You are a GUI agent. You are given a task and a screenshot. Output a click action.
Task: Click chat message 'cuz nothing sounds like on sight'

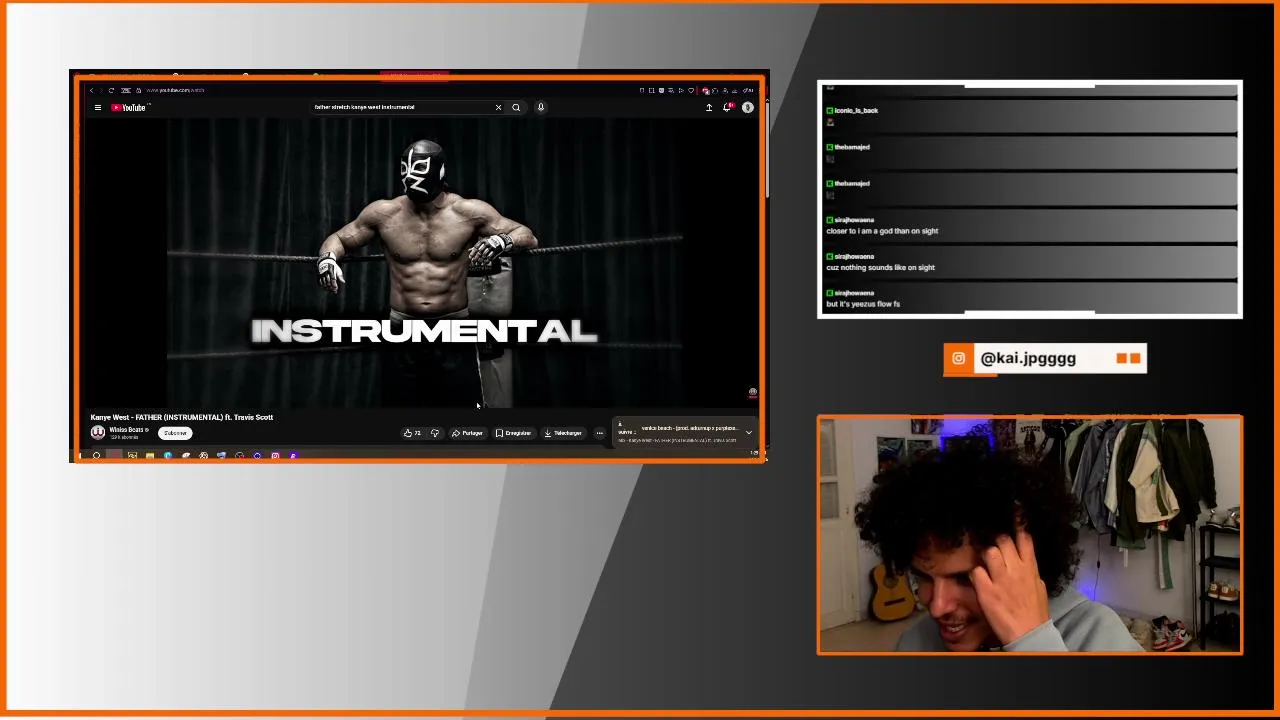tap(880, 267)
